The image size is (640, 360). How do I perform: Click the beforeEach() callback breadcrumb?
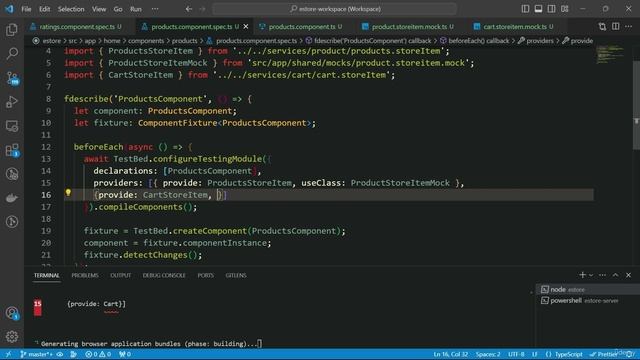tap(478, 41)
